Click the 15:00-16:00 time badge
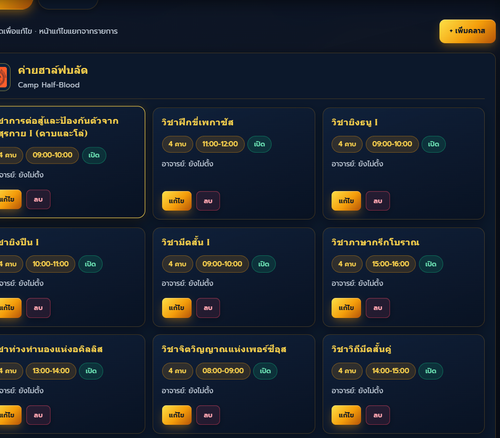The height and width of the screenshot is (438, 500). tap(390, 264)
